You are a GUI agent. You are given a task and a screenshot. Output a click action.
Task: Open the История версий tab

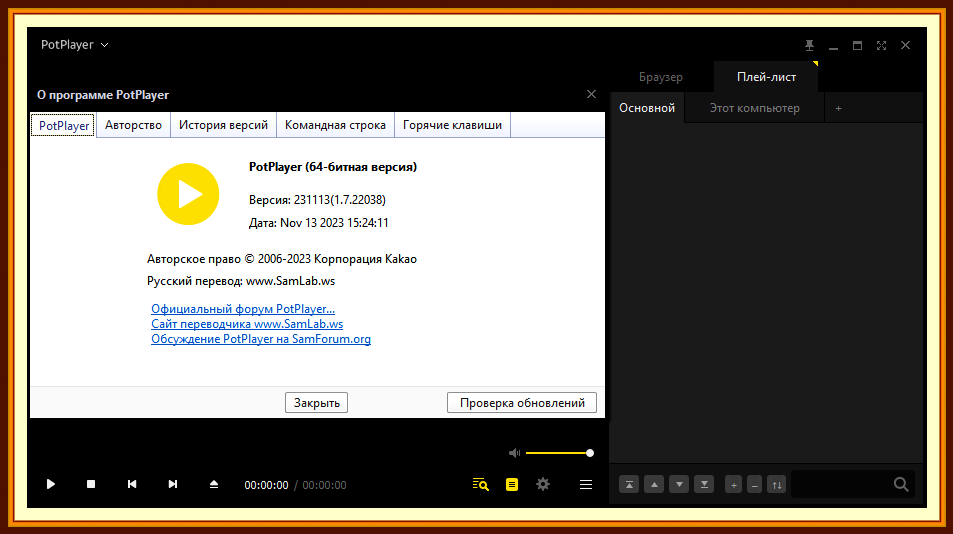pyautogui.click(x=223, y=125)
